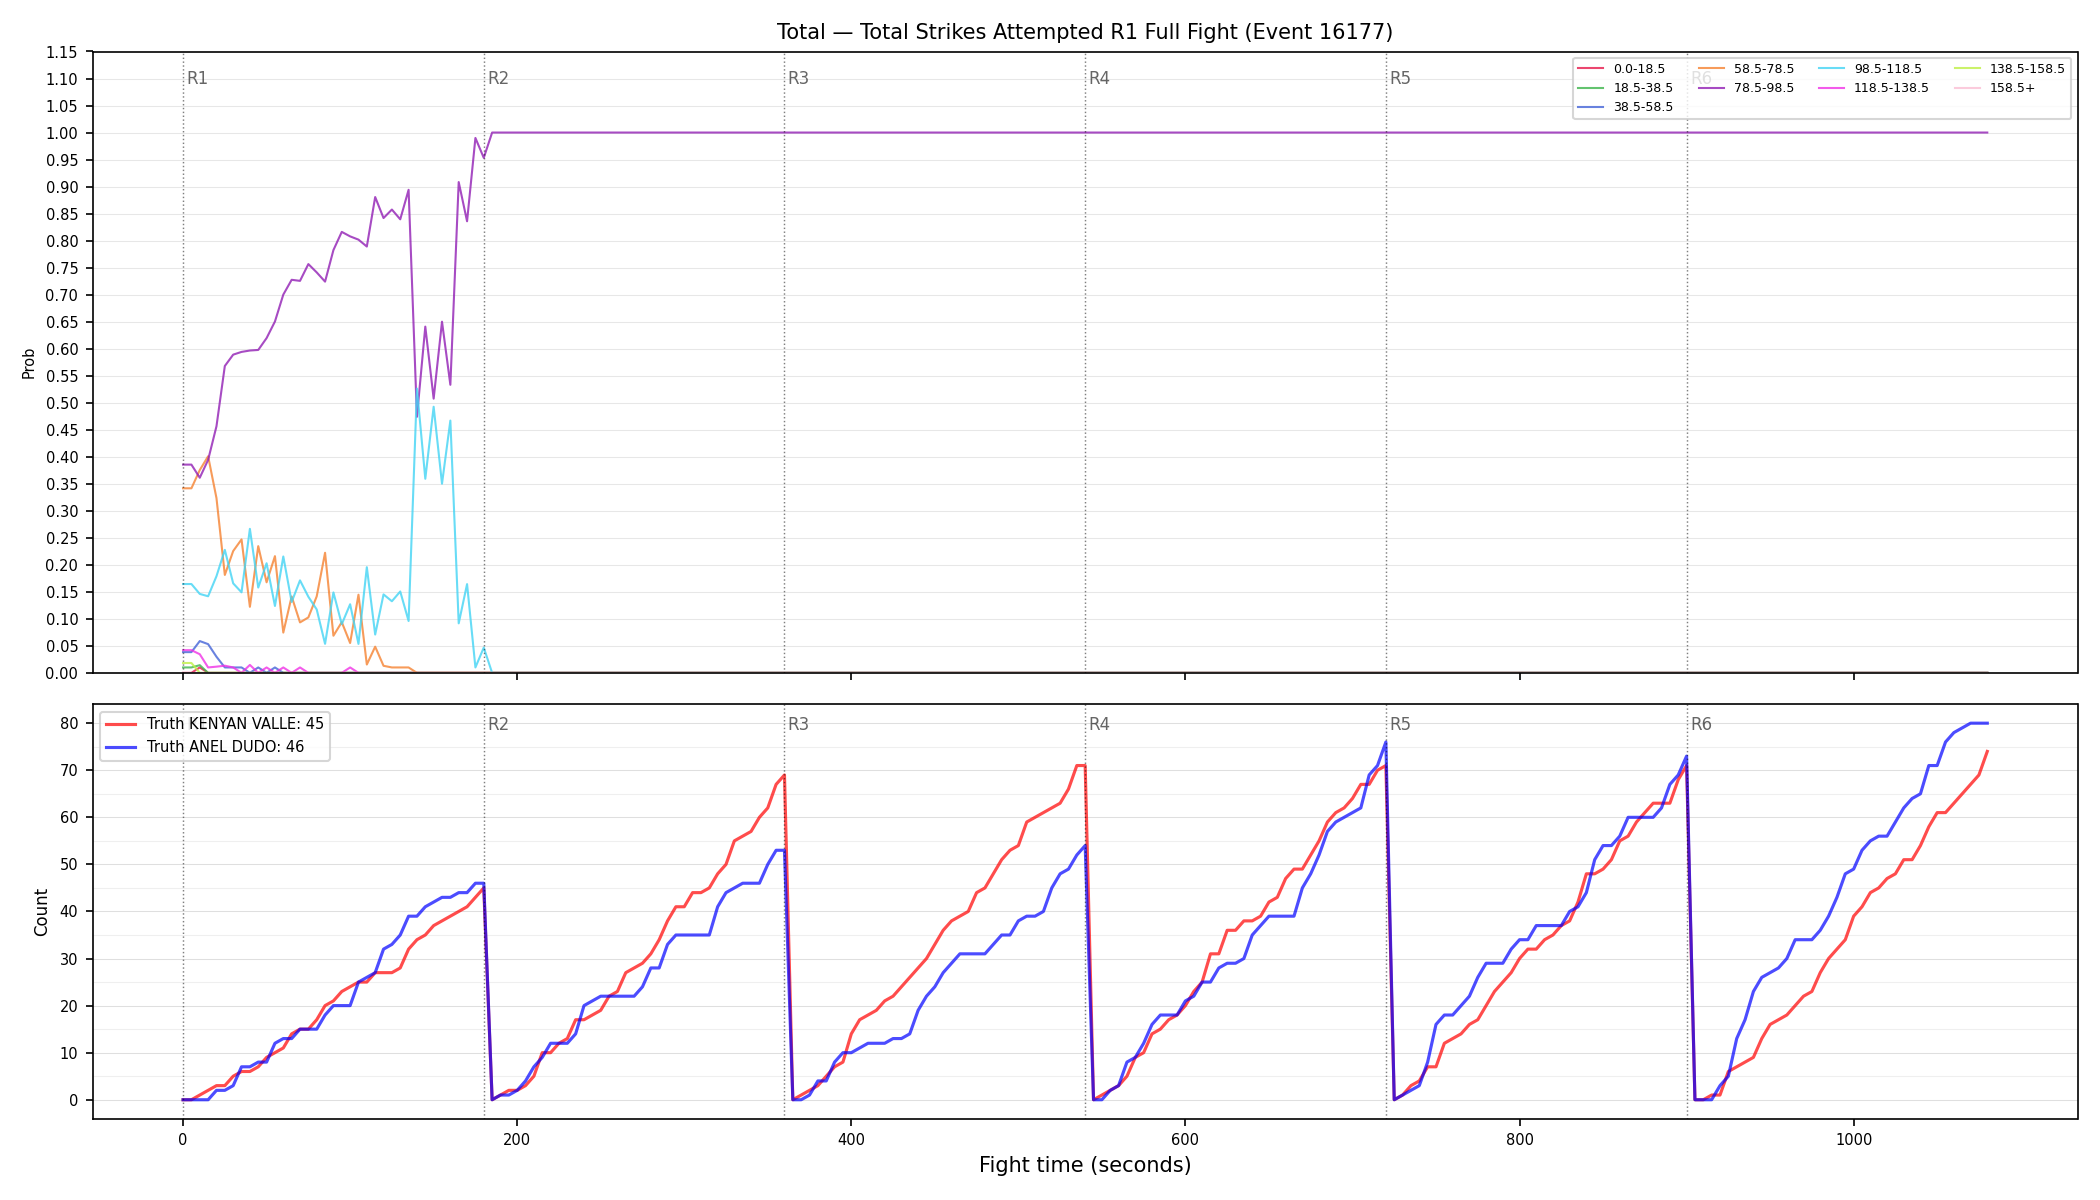Click the 1.15 tick on Prob axis
This screenshot has height=1200, width=2100.
click(62, 53)
